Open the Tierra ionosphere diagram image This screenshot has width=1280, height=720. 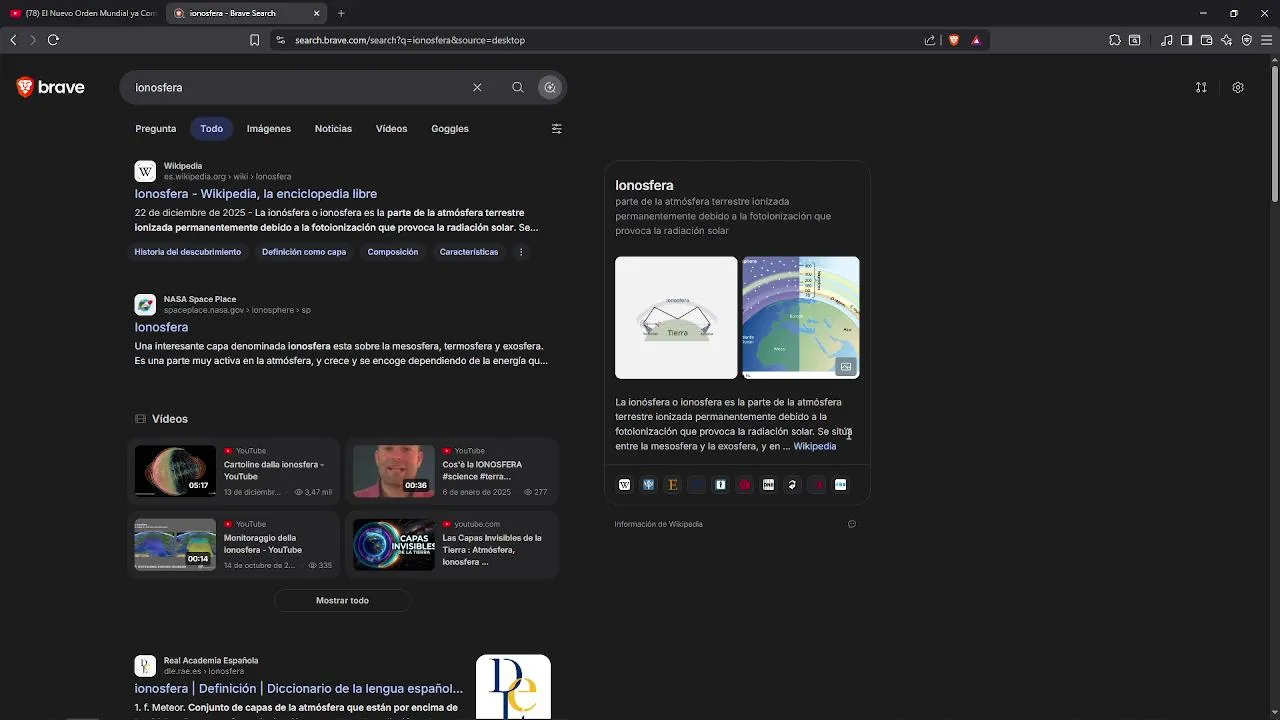tap(676, 318)
